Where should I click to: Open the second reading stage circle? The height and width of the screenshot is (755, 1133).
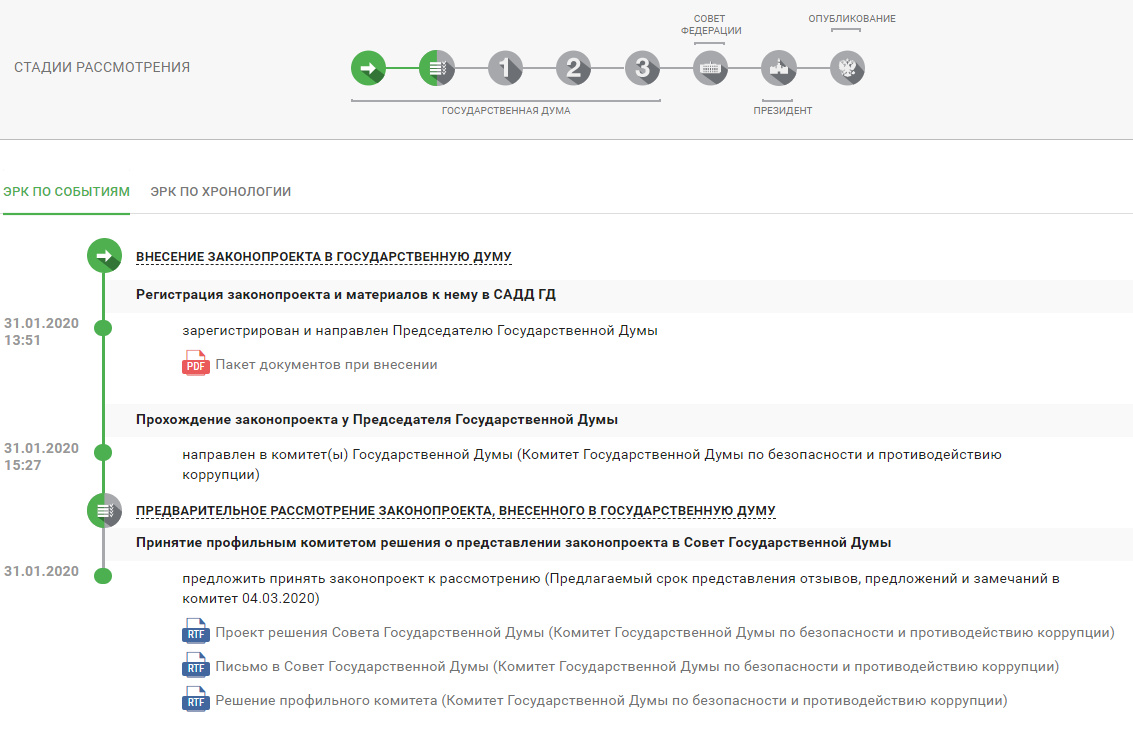tap(573, 68)
